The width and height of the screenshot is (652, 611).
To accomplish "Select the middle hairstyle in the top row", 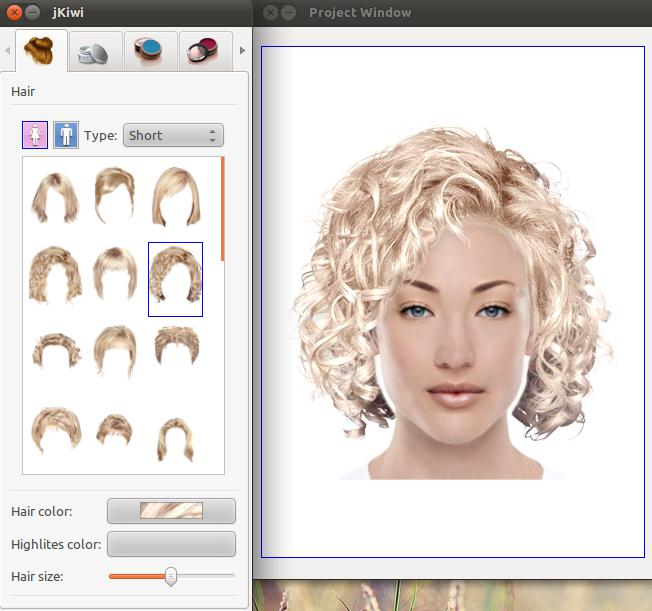I will coord(115,195).
